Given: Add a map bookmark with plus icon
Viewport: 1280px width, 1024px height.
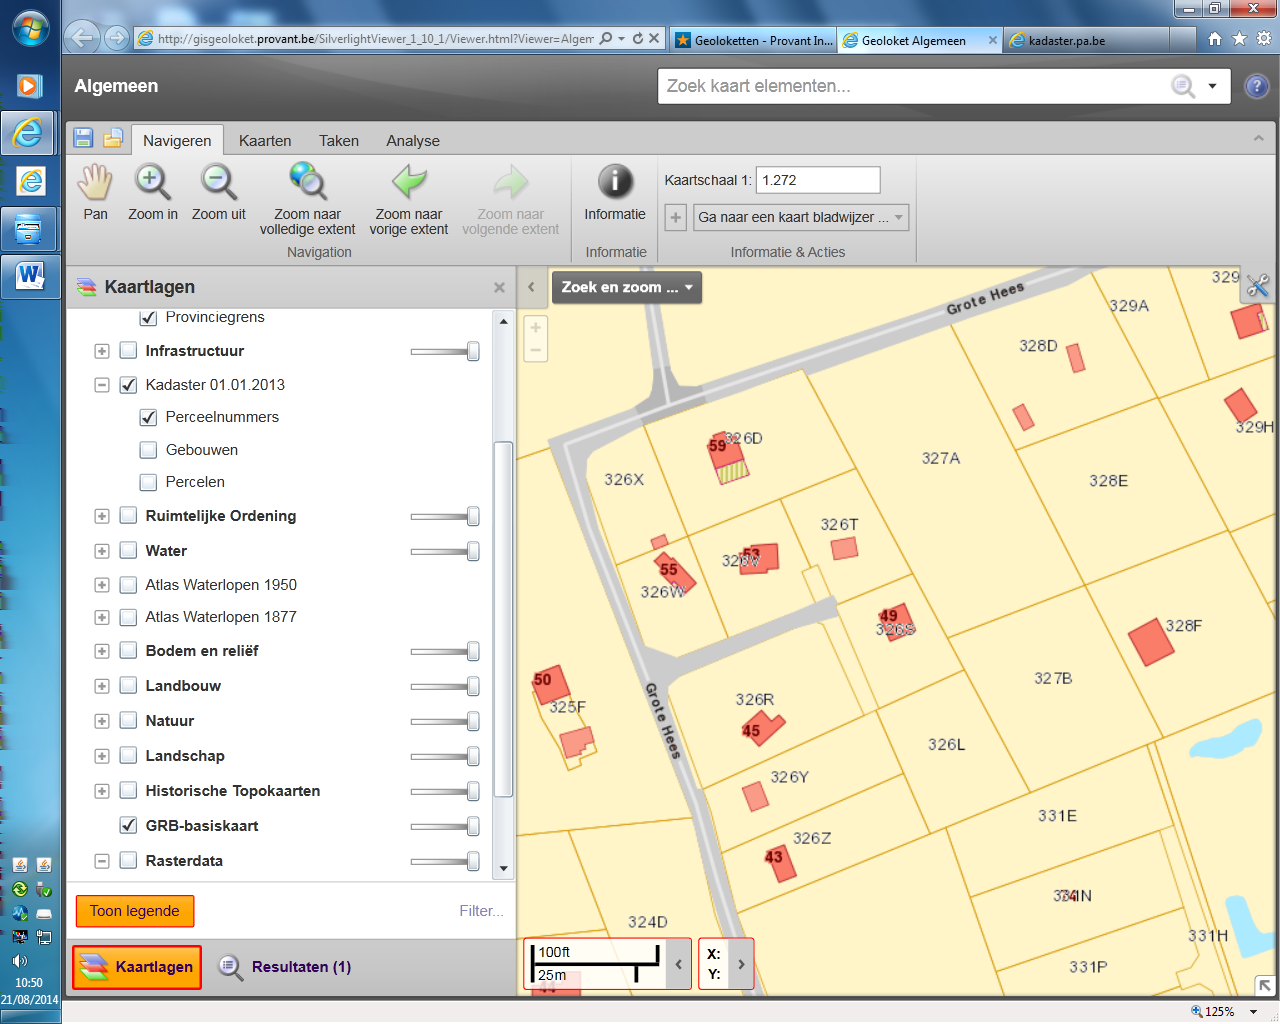Looking at the screenshot, I should click(x=676, y=217).
